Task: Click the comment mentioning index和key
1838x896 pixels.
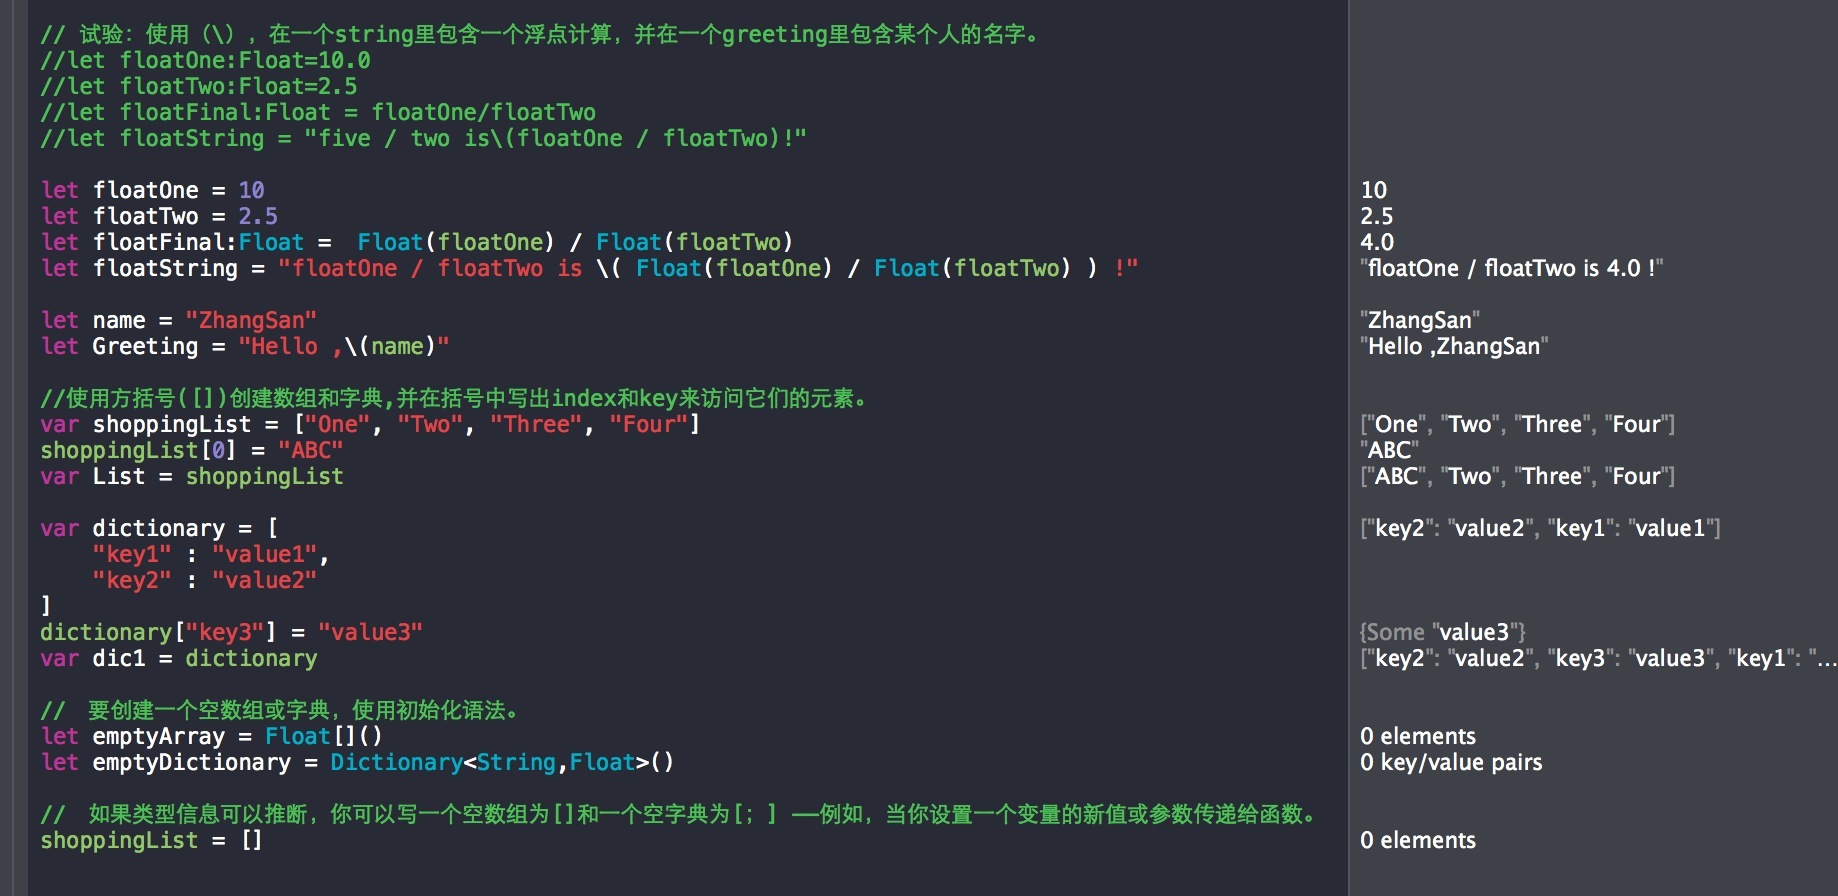Action: click(x=455, y=398)
